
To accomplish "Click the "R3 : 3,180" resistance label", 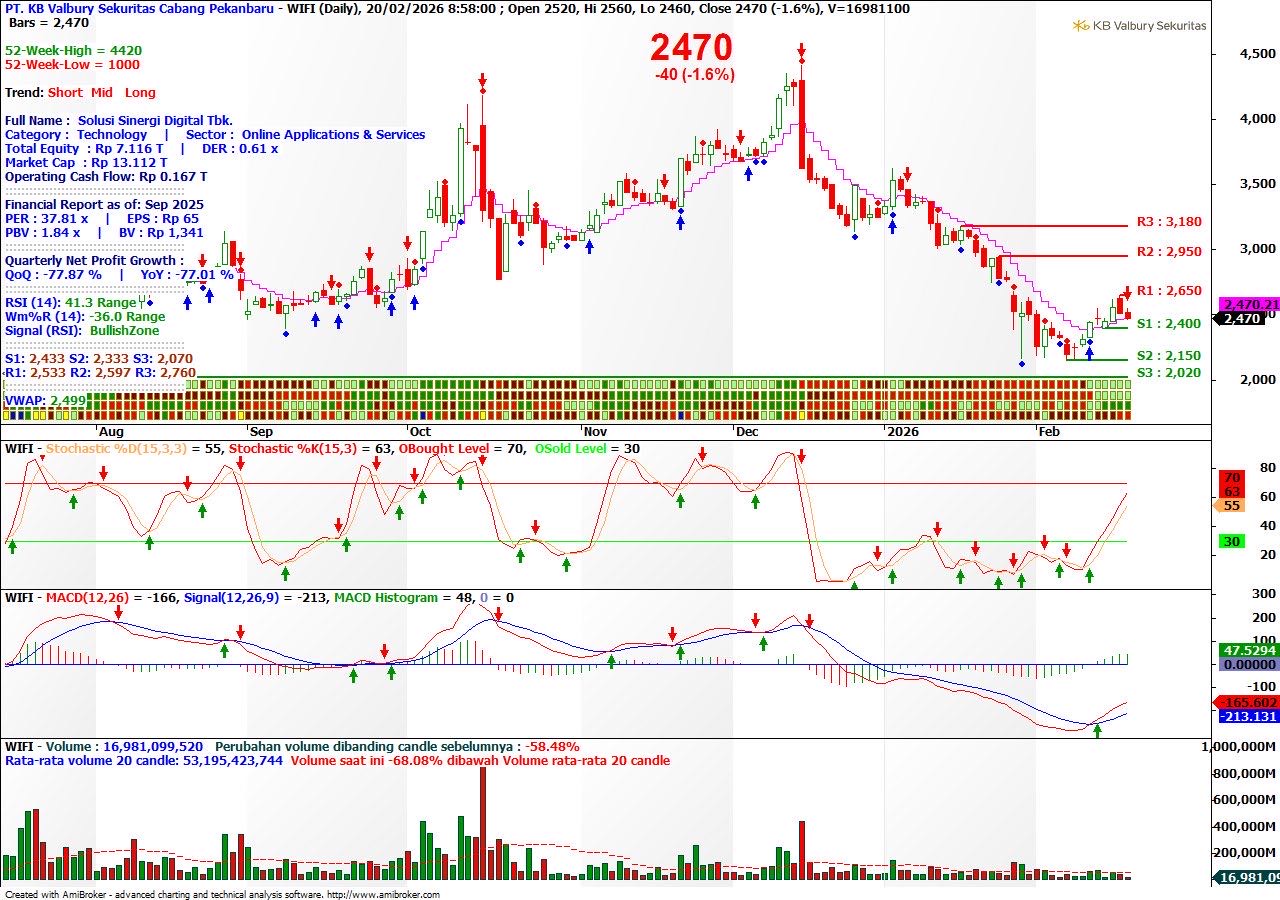I will click(x=1169, y=221).
